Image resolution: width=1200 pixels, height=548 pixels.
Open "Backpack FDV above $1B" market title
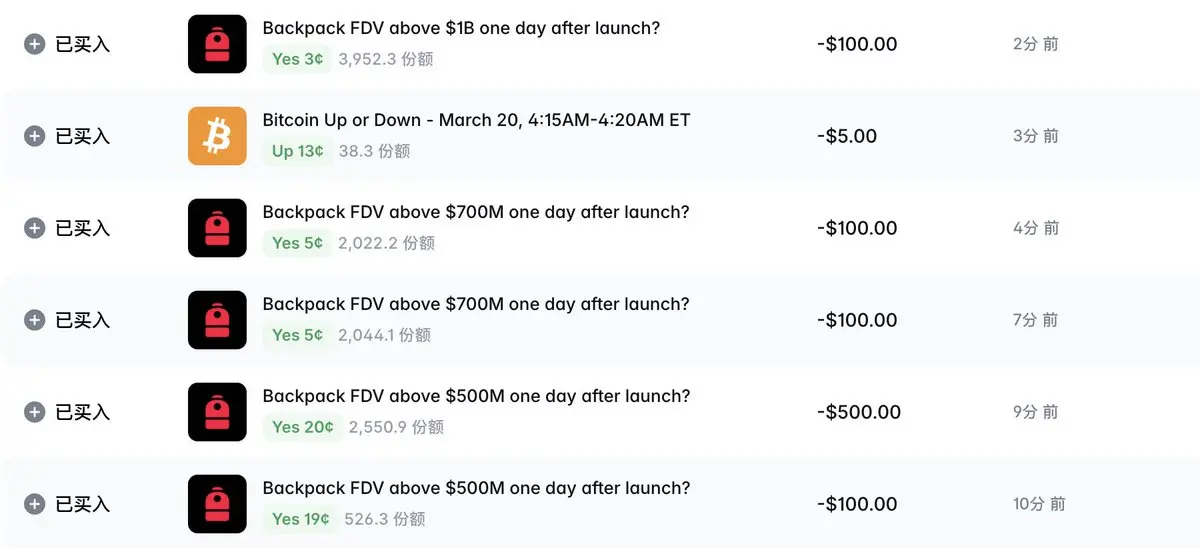click(461, 28)
